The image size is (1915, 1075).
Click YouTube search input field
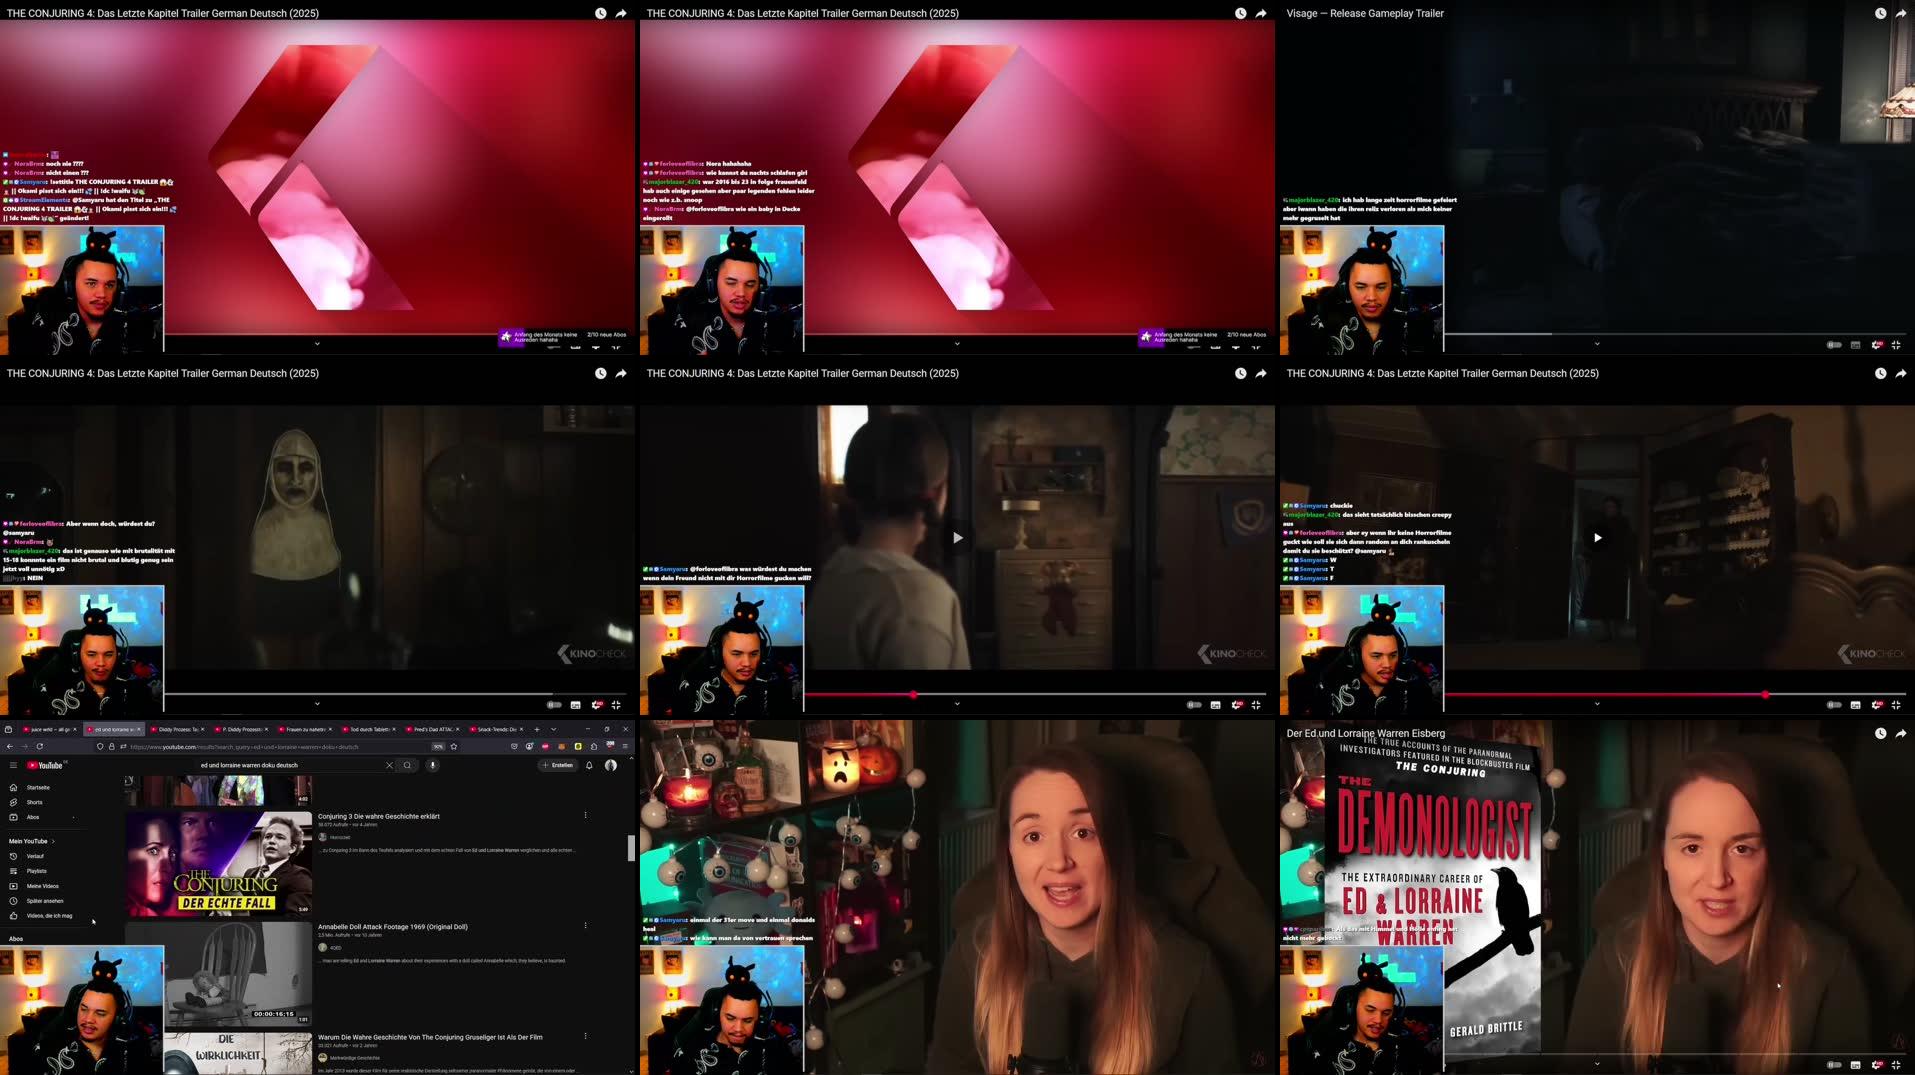click(290, 765)
